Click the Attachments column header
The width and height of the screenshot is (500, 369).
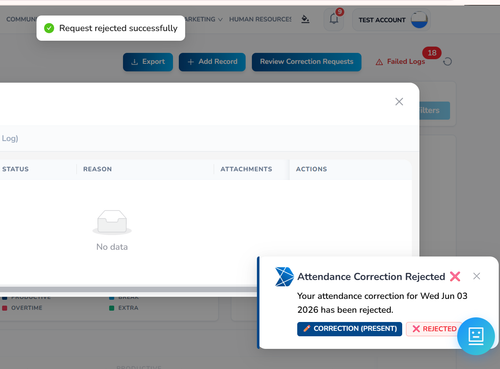246,169
